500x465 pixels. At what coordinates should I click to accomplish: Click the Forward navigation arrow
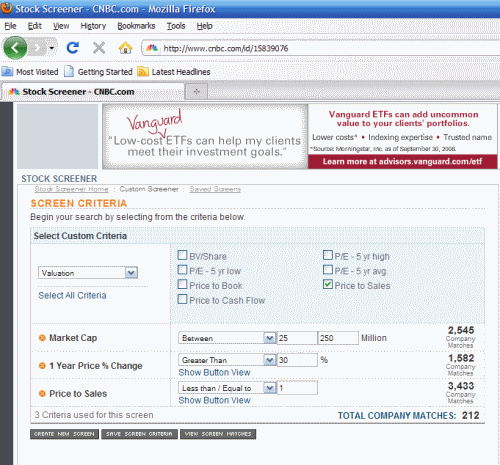pos(38,48)
